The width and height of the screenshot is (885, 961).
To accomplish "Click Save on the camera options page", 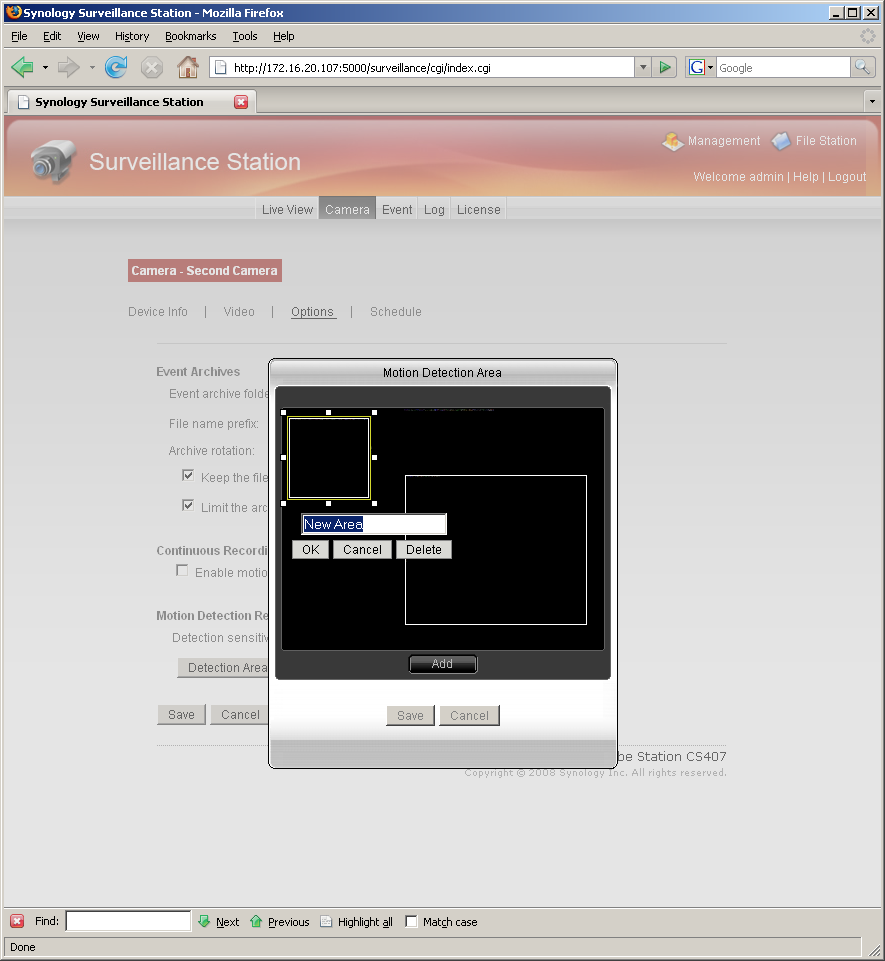I will point(181,714).
